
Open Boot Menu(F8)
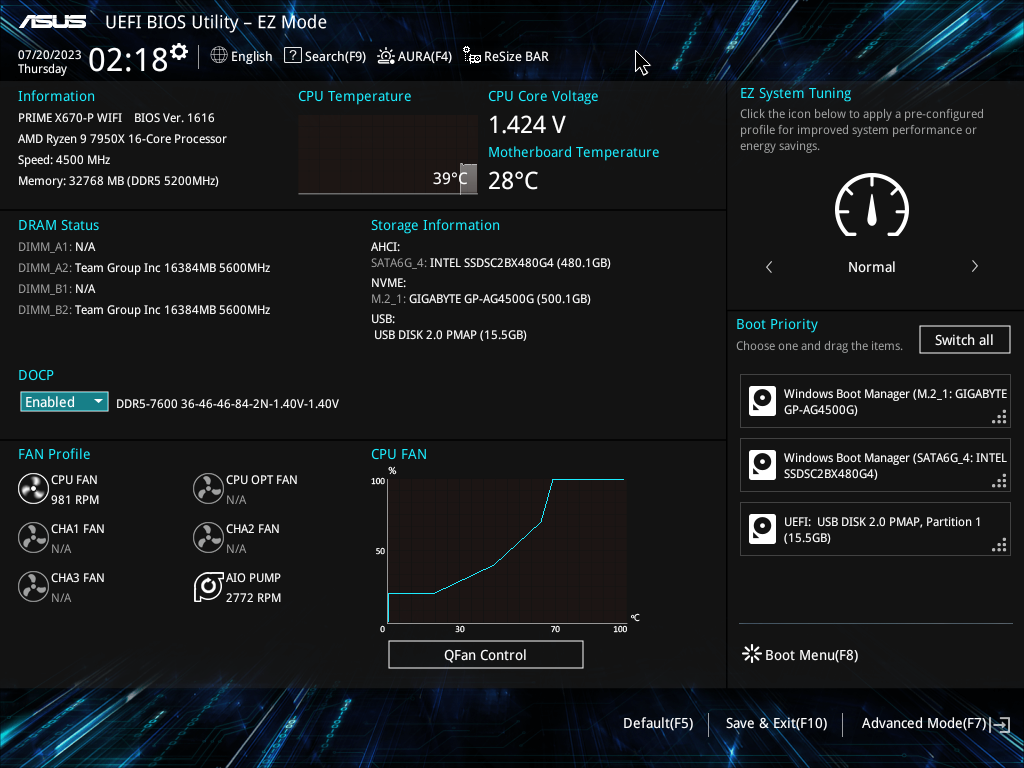800,654
